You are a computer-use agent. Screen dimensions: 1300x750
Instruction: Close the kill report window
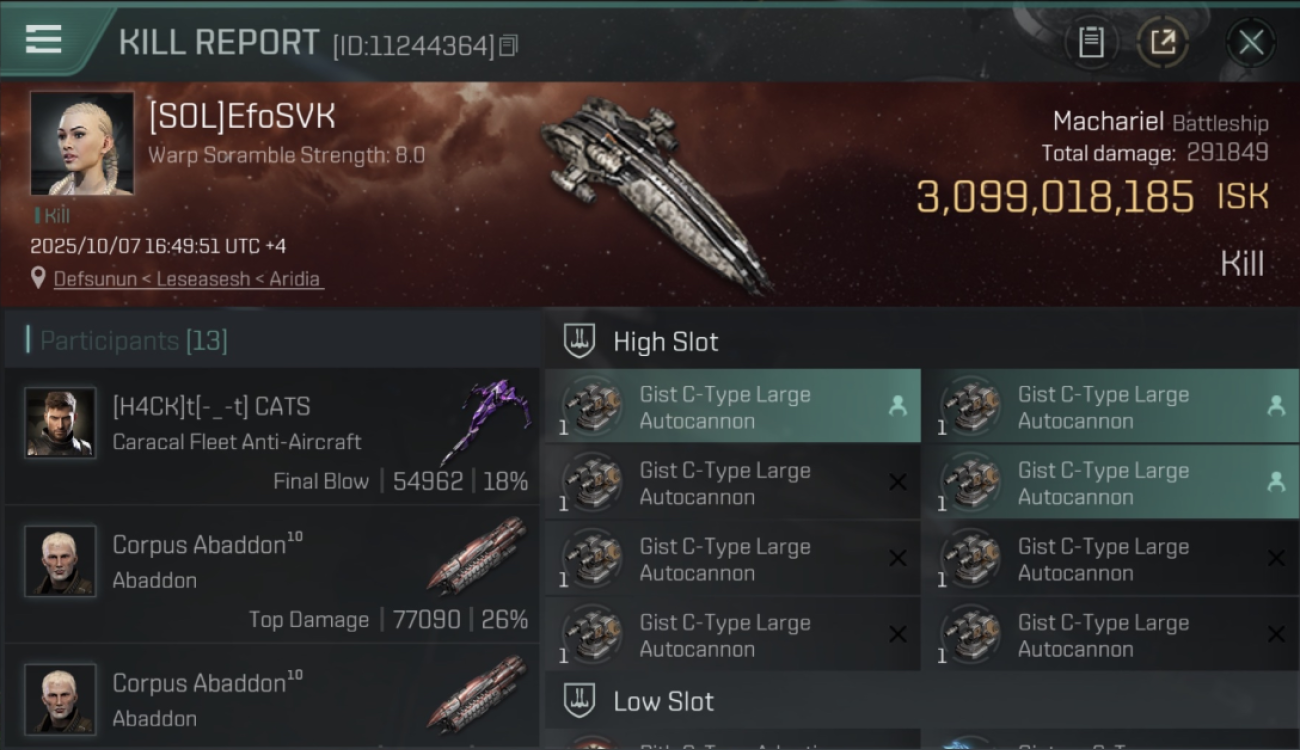(x=1250, y=43)
